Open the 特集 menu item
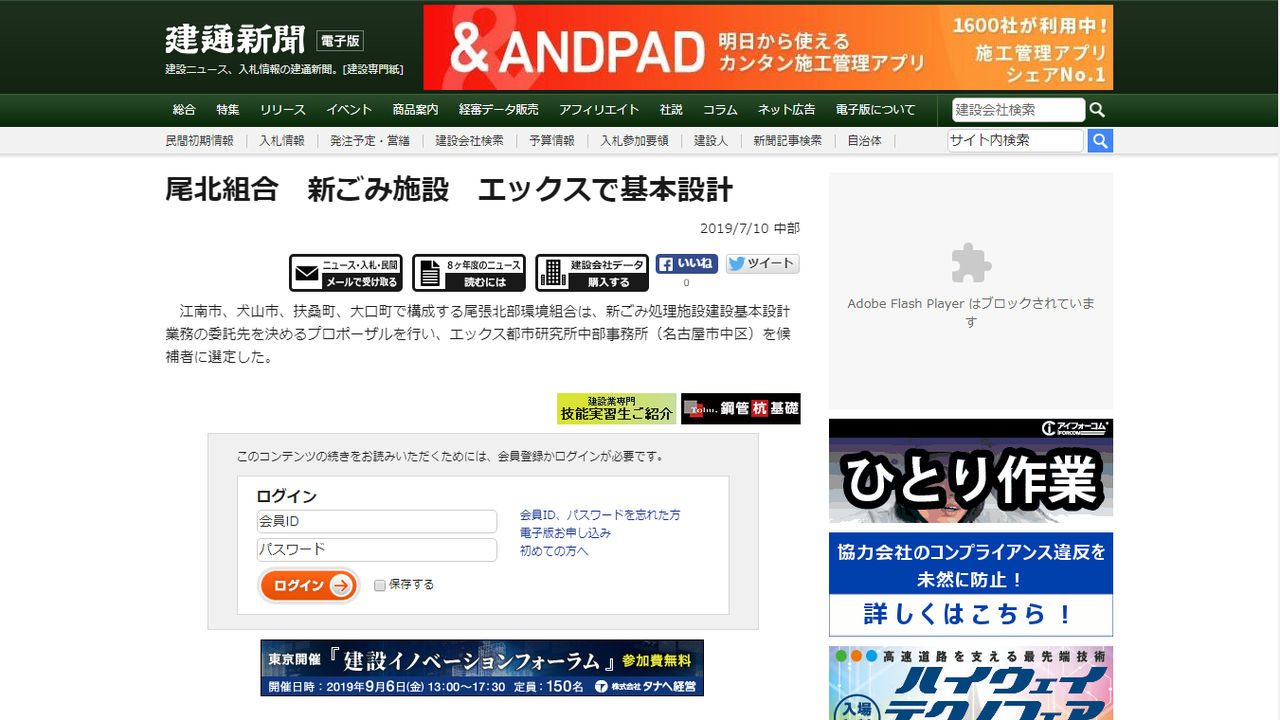Image resolution: width=1280 pixels, height=720 pixels. click(x=227, y=110)
